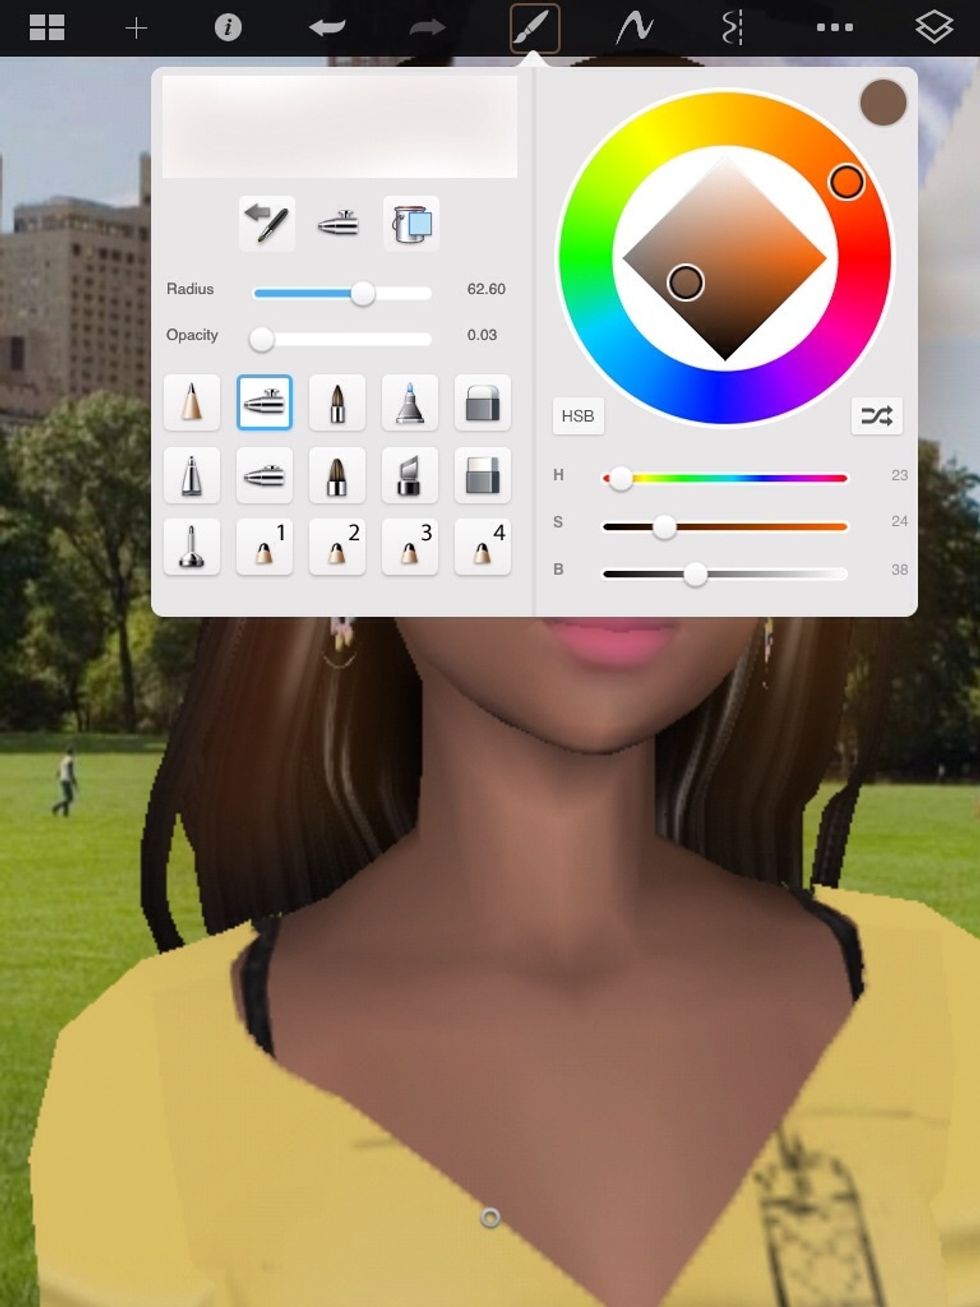Select the Pencil brush tip
Screen dimensions: 980x1307
191,403
